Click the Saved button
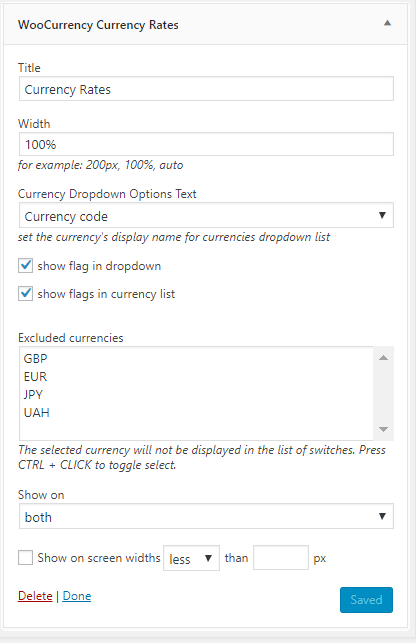 366,600
